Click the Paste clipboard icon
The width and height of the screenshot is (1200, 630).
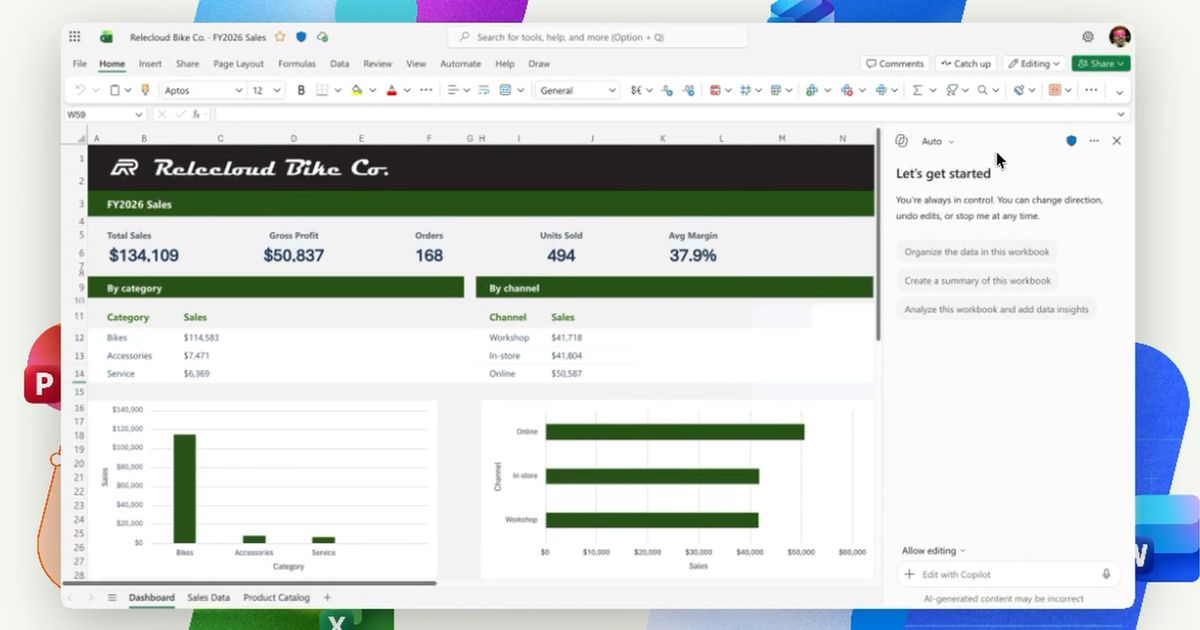tap(115, 90)
